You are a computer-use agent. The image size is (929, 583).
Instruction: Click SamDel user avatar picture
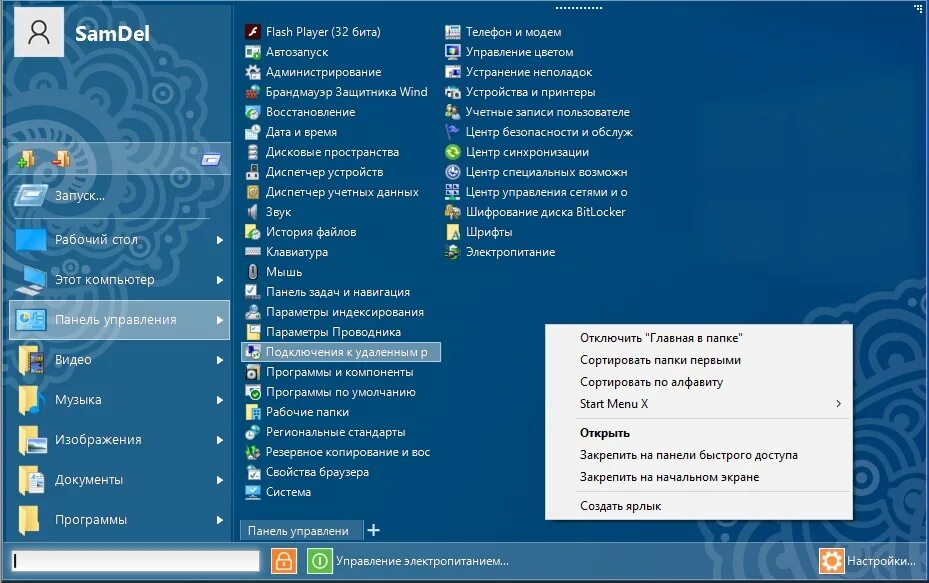(x=39, y=32)
